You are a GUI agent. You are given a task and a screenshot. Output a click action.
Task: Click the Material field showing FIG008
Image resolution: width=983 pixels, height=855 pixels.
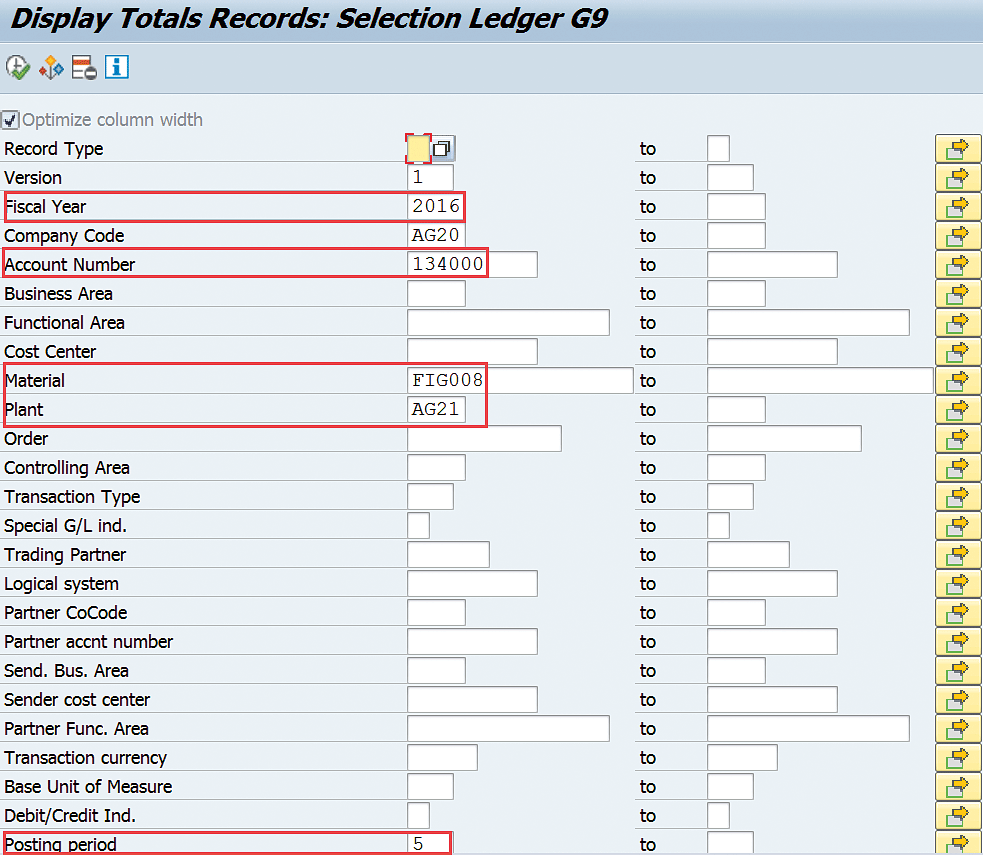coord(519,381)
